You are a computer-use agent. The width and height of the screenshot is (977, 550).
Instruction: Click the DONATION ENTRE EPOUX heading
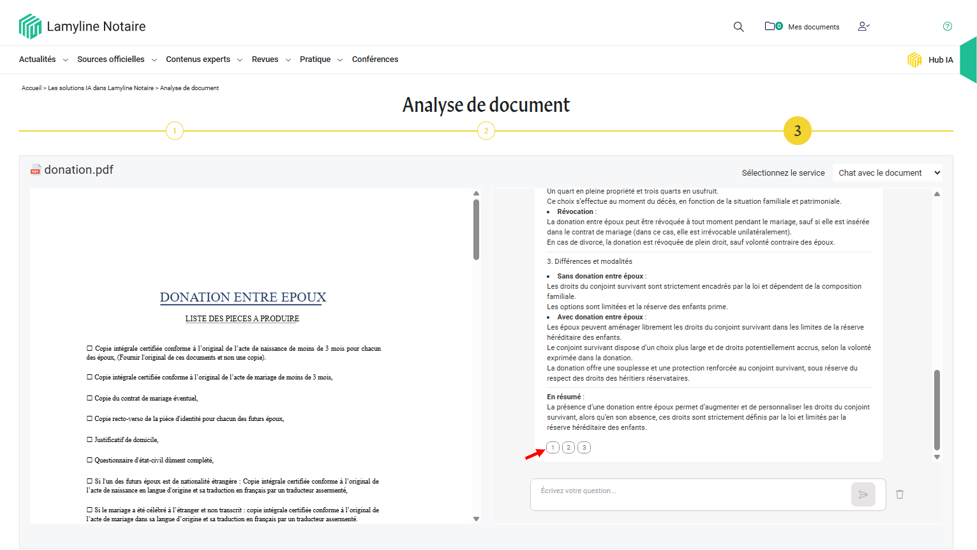243,297
